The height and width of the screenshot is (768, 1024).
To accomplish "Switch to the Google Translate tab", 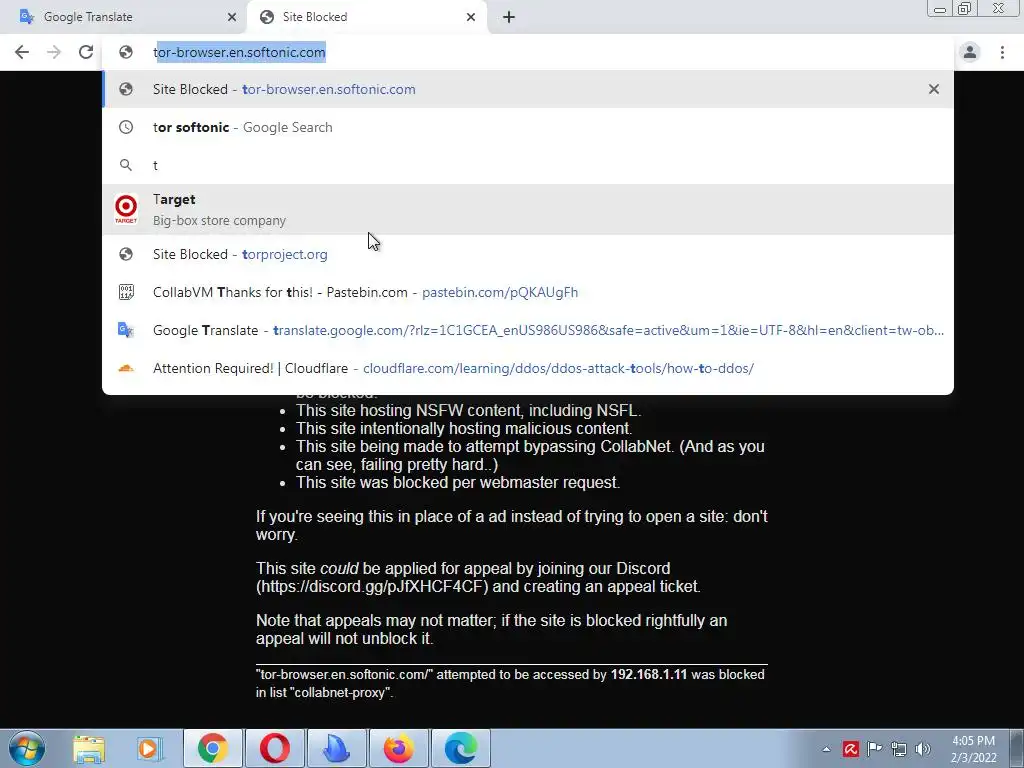I will pyautogui.click(x=123, y=17).
